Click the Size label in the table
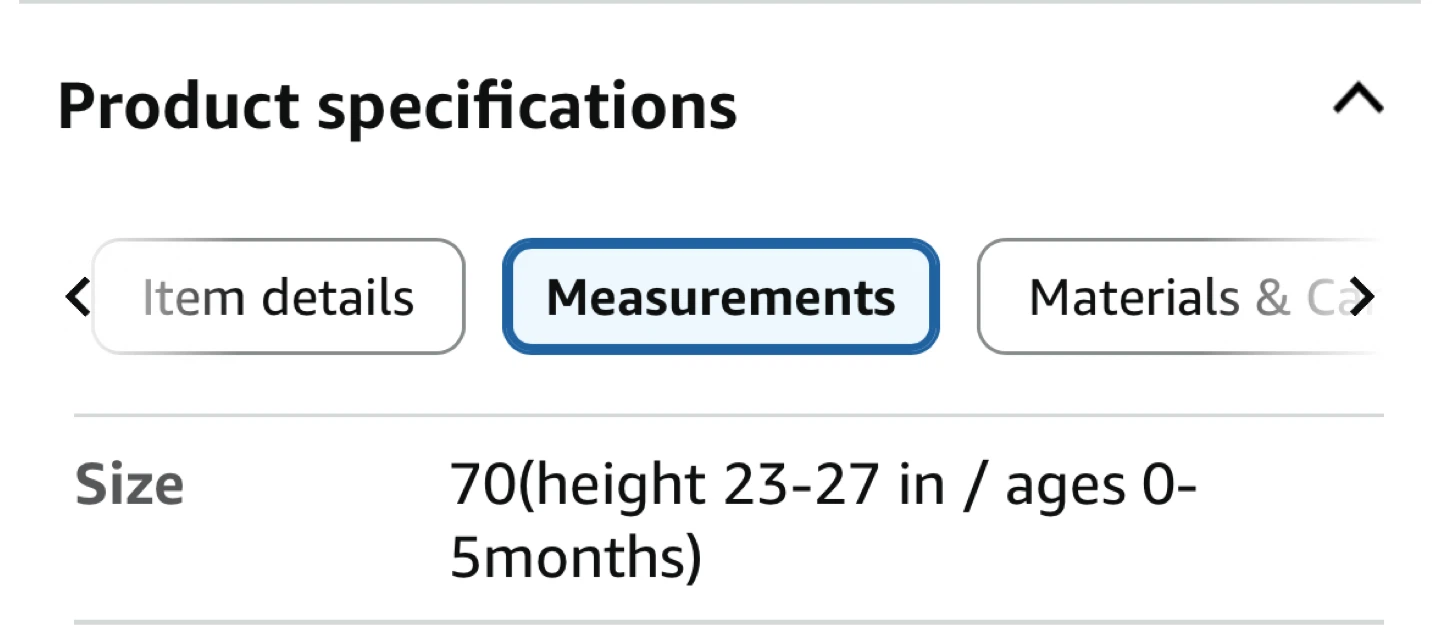This screenshot has width=1440, height=638. pos(129,487)
